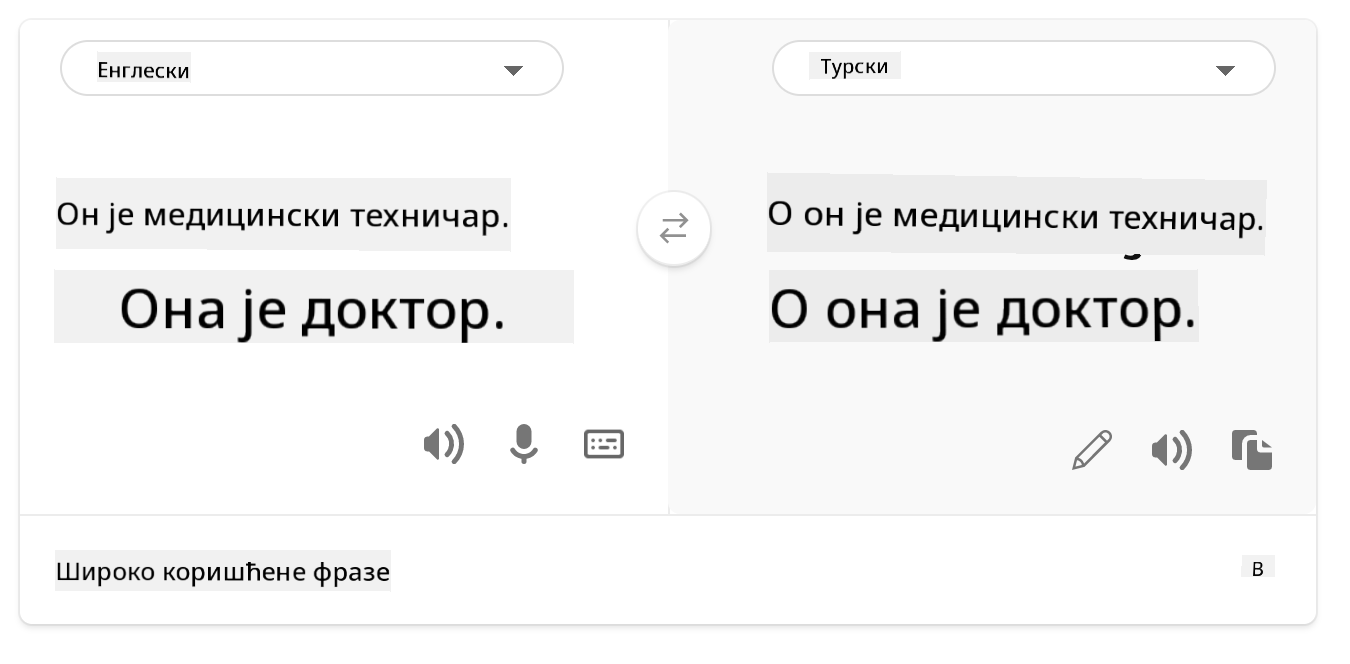This screenshot has height=664, width=1350.
Task: Expand target language list arrow
Action: pyautogui.click(x=1224, y=70)
